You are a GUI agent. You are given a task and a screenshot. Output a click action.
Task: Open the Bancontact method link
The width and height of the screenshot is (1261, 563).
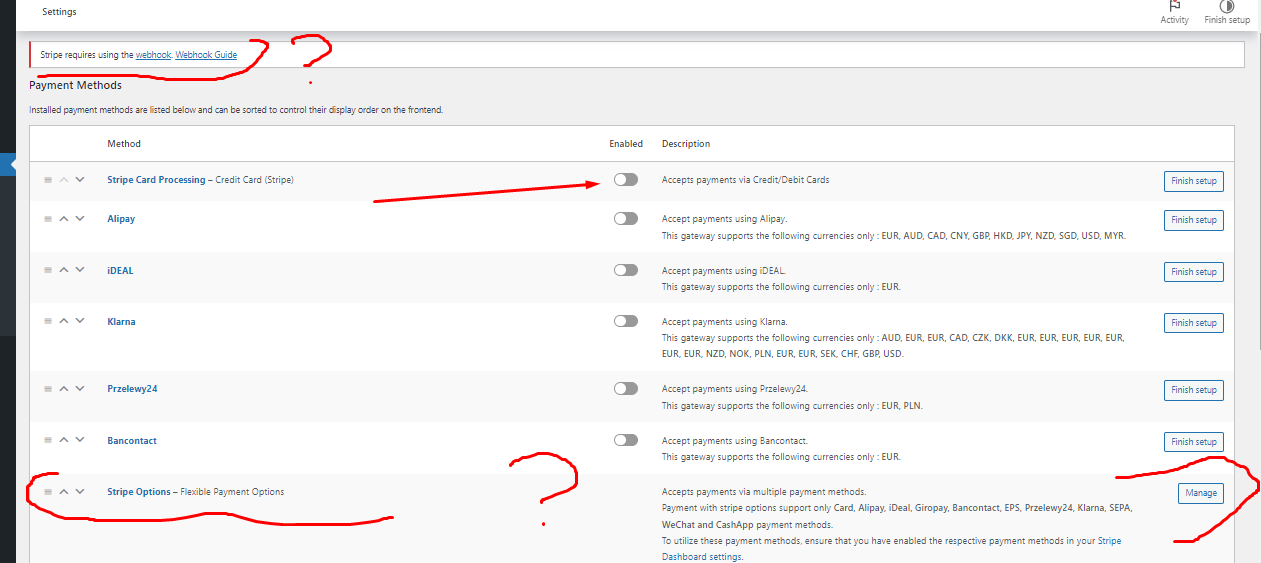[x=132, y=441]
